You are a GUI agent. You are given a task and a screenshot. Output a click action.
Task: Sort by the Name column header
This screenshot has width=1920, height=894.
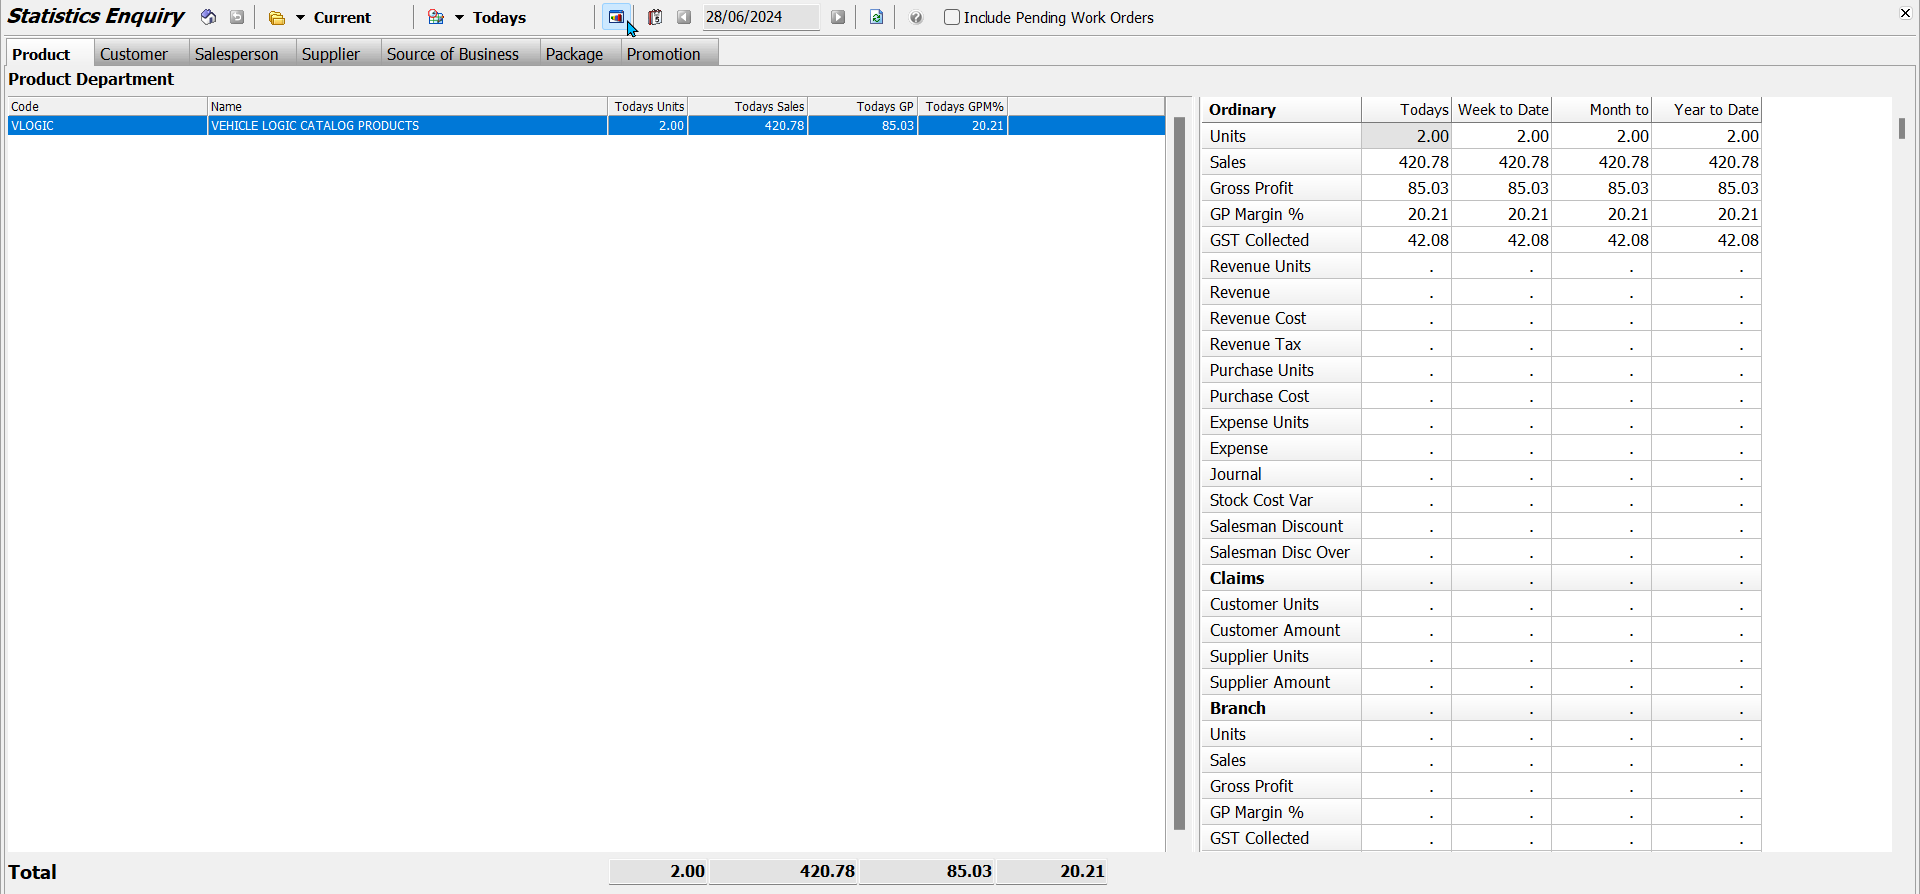pyautogui.click(x=407, y=106)
